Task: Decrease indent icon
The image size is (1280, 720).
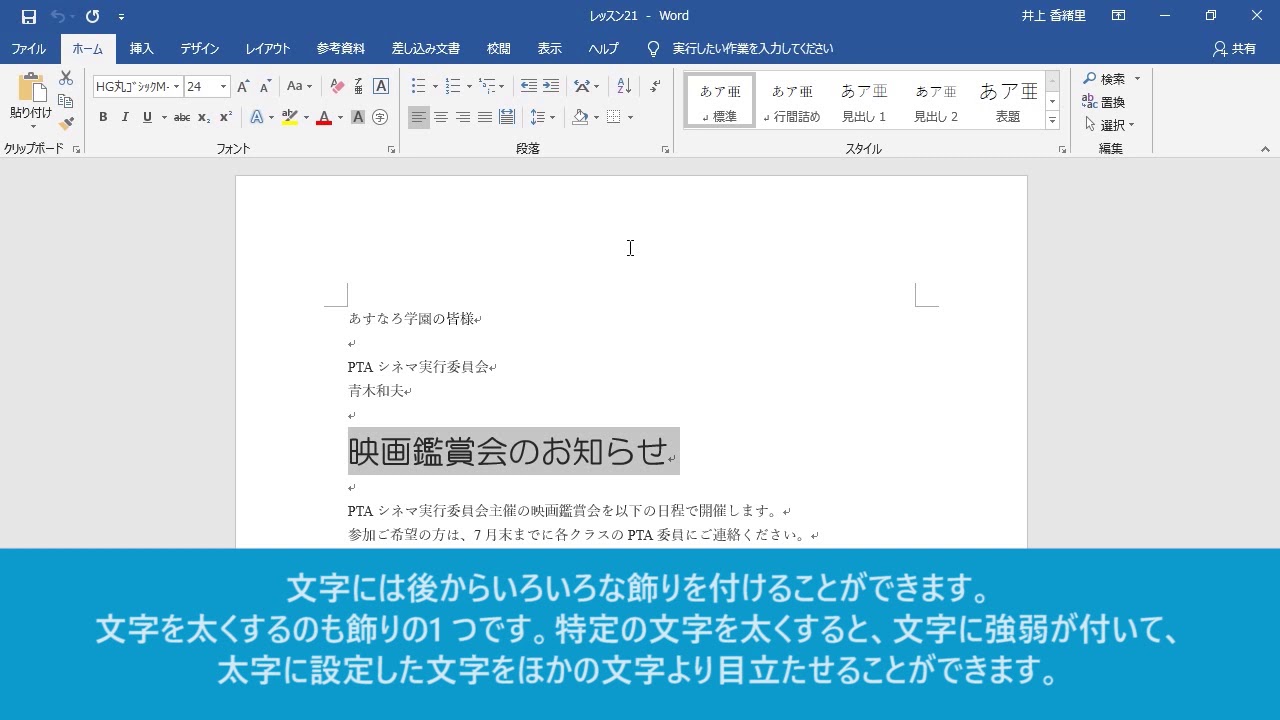Action: pos(529,87)
